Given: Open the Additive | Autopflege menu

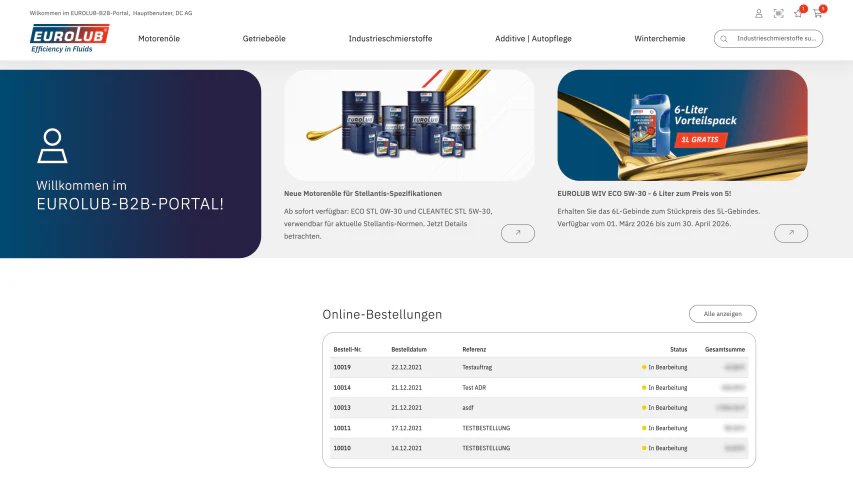Looking at the screenshot, I should [533, 39].
